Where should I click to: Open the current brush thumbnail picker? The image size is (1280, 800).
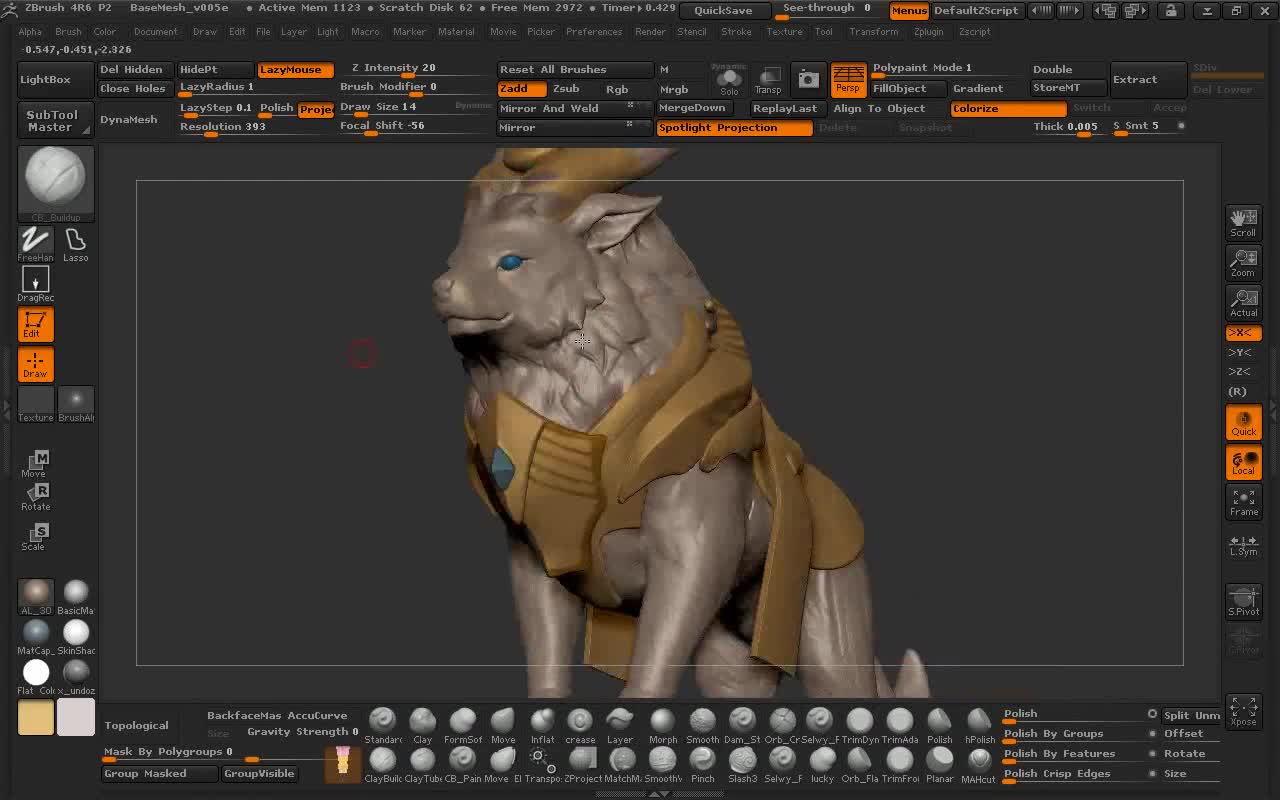(x=56, y=183)
